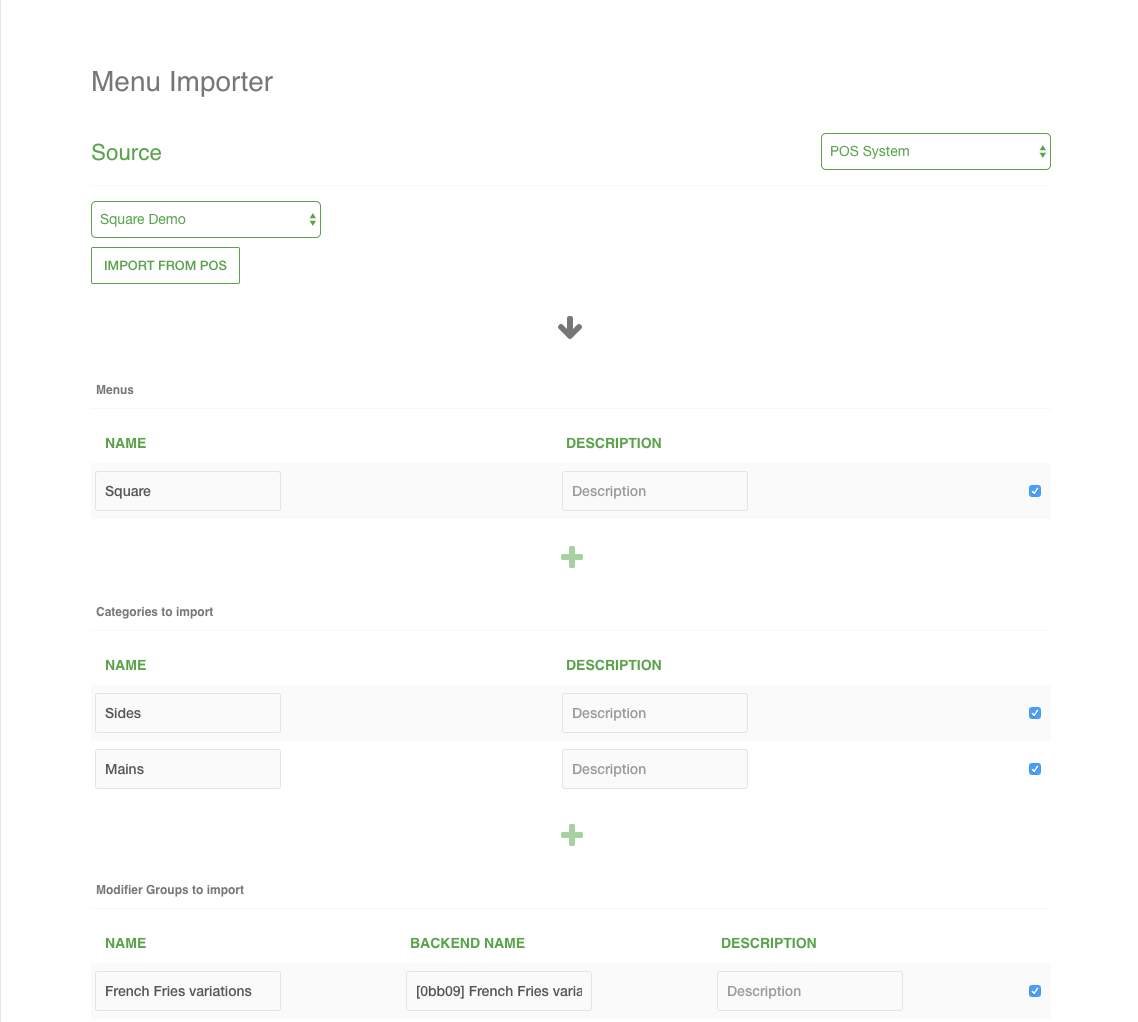
Task: Click inside the Square menu name field
Action: pos(187,491)
